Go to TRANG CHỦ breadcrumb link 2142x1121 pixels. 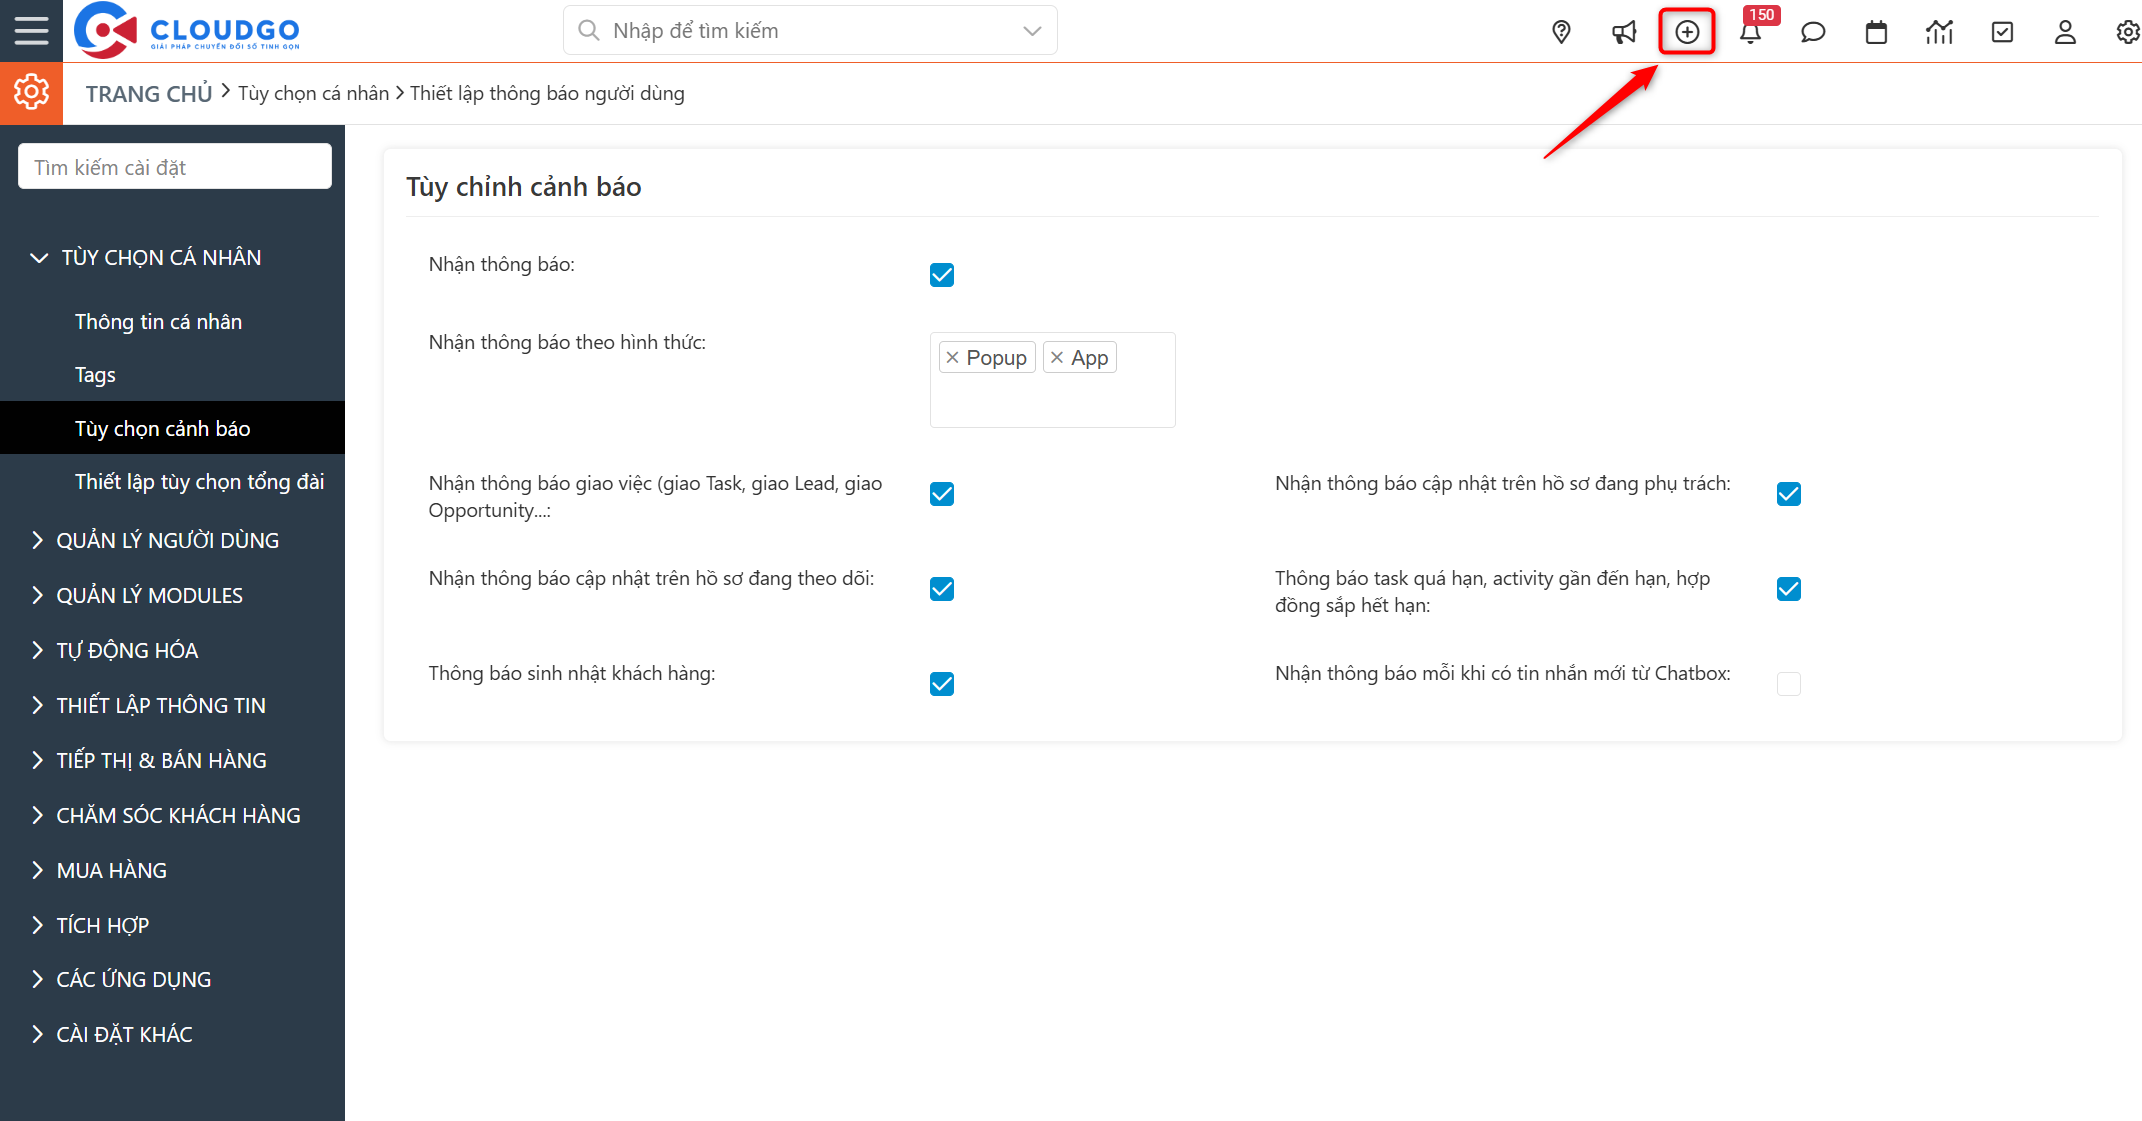(149, 94)
